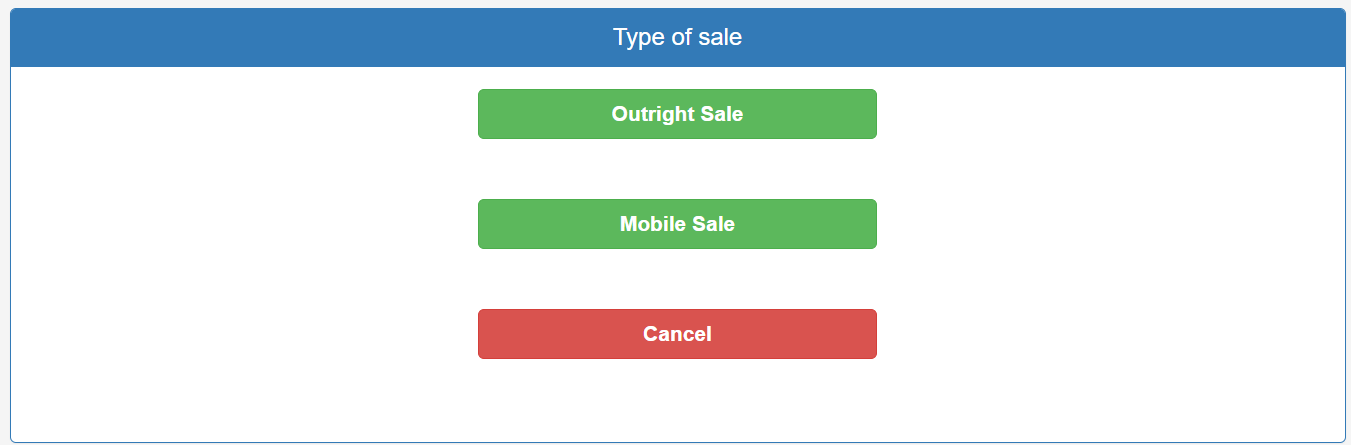Select the second green sale option

pyautogui.click(x=677, y=224)
